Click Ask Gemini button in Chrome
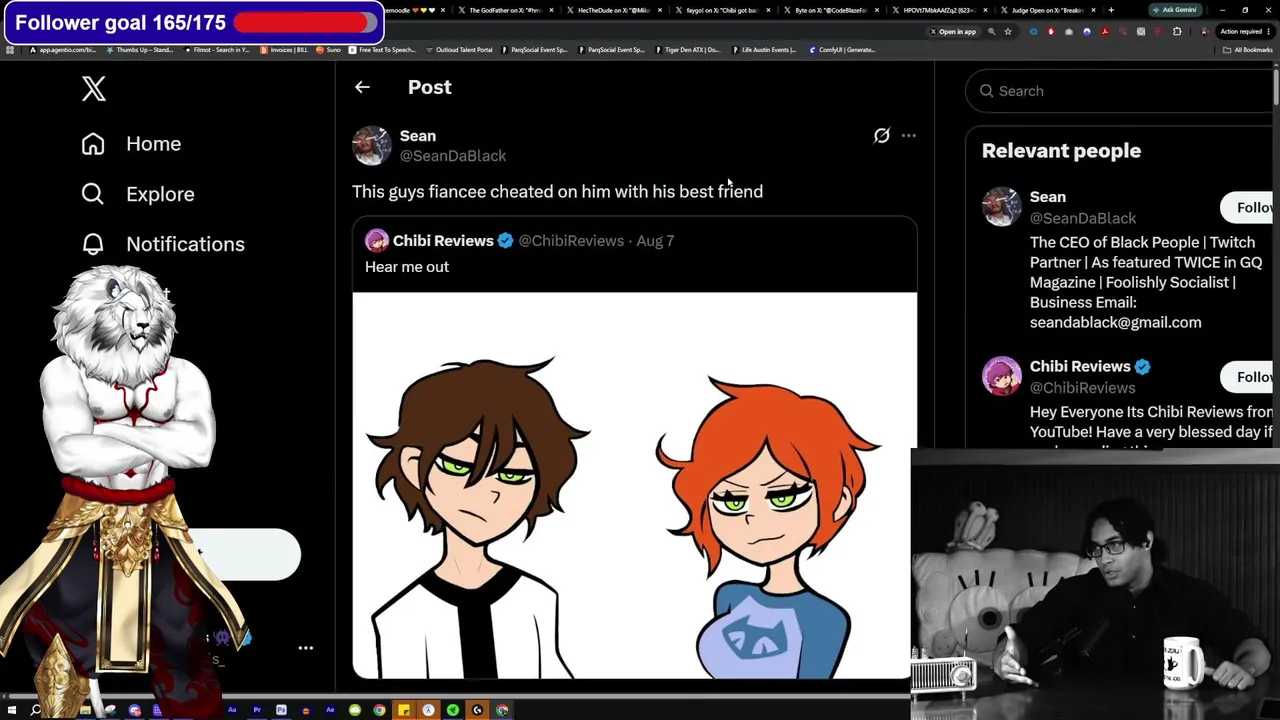 pyautogui.click(x=1175, y=10)
